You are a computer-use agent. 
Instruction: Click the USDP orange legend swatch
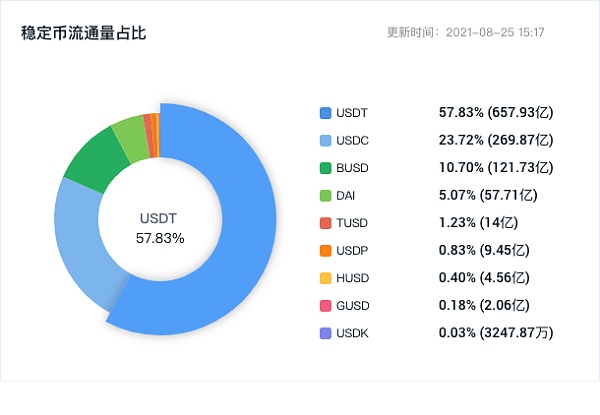coord(325,250)
